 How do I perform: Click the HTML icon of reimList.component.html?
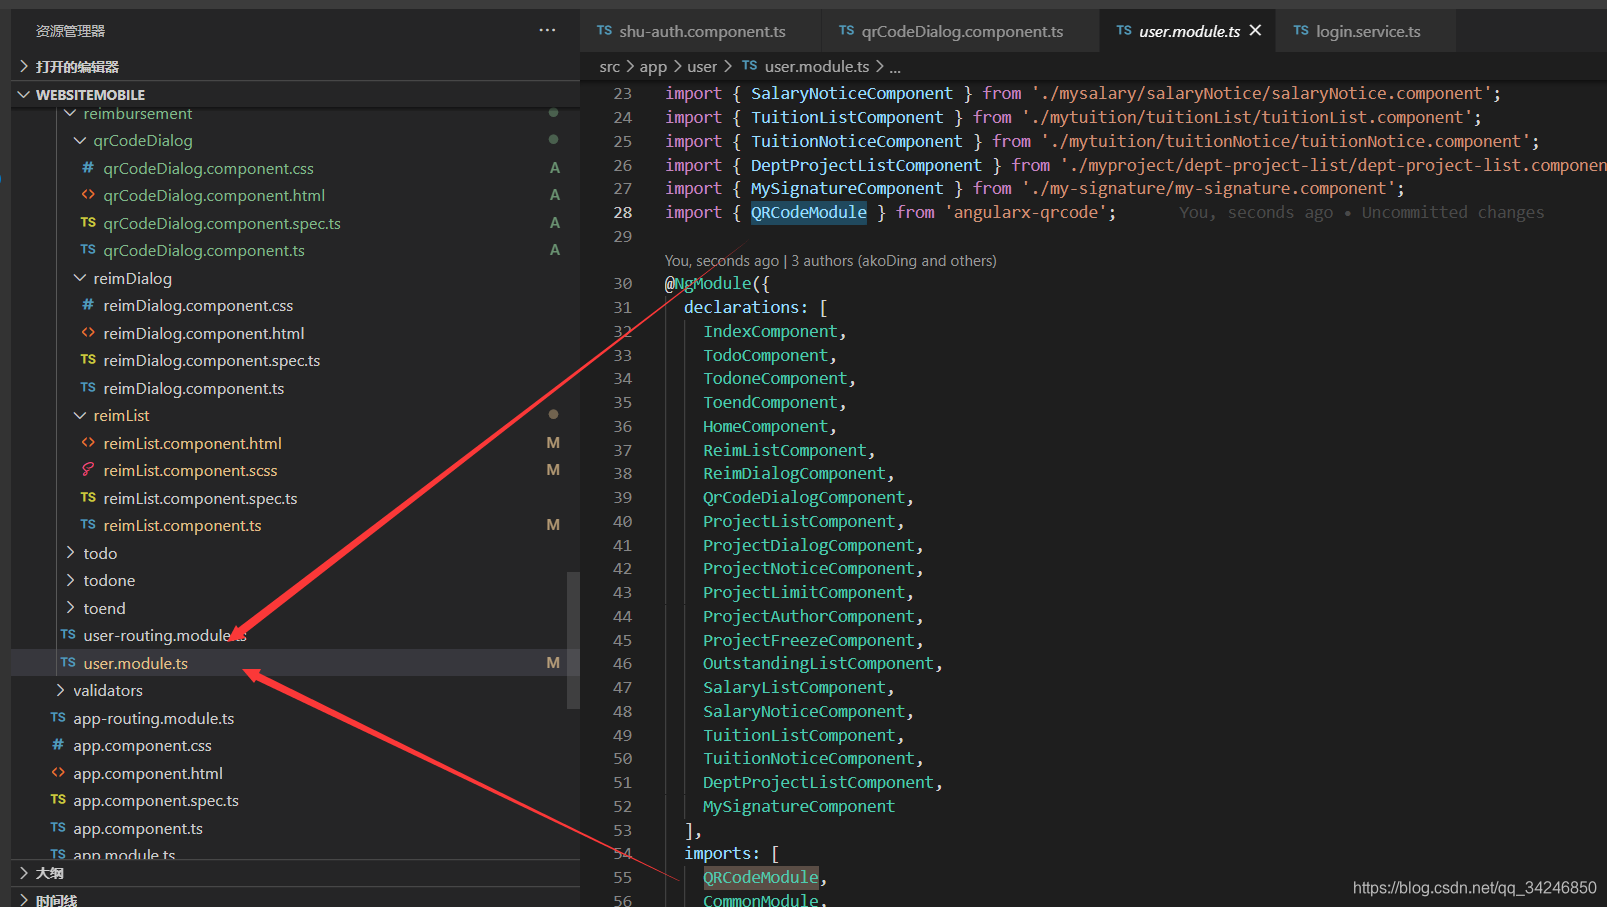pyautogui.click(x=88, y=443)
